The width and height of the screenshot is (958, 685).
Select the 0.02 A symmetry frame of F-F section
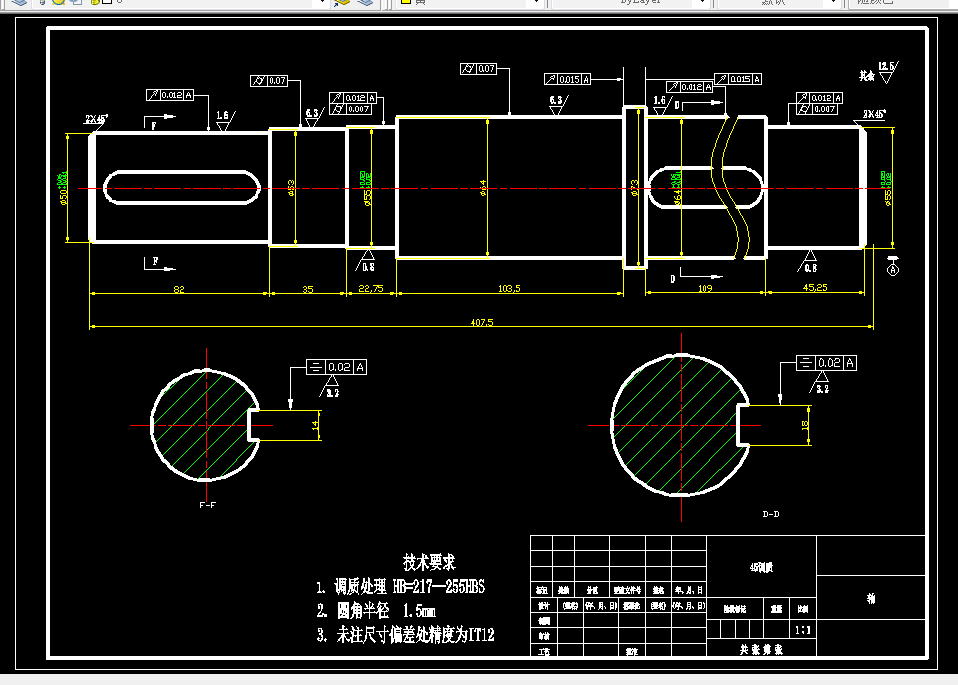tap(337, 367)
